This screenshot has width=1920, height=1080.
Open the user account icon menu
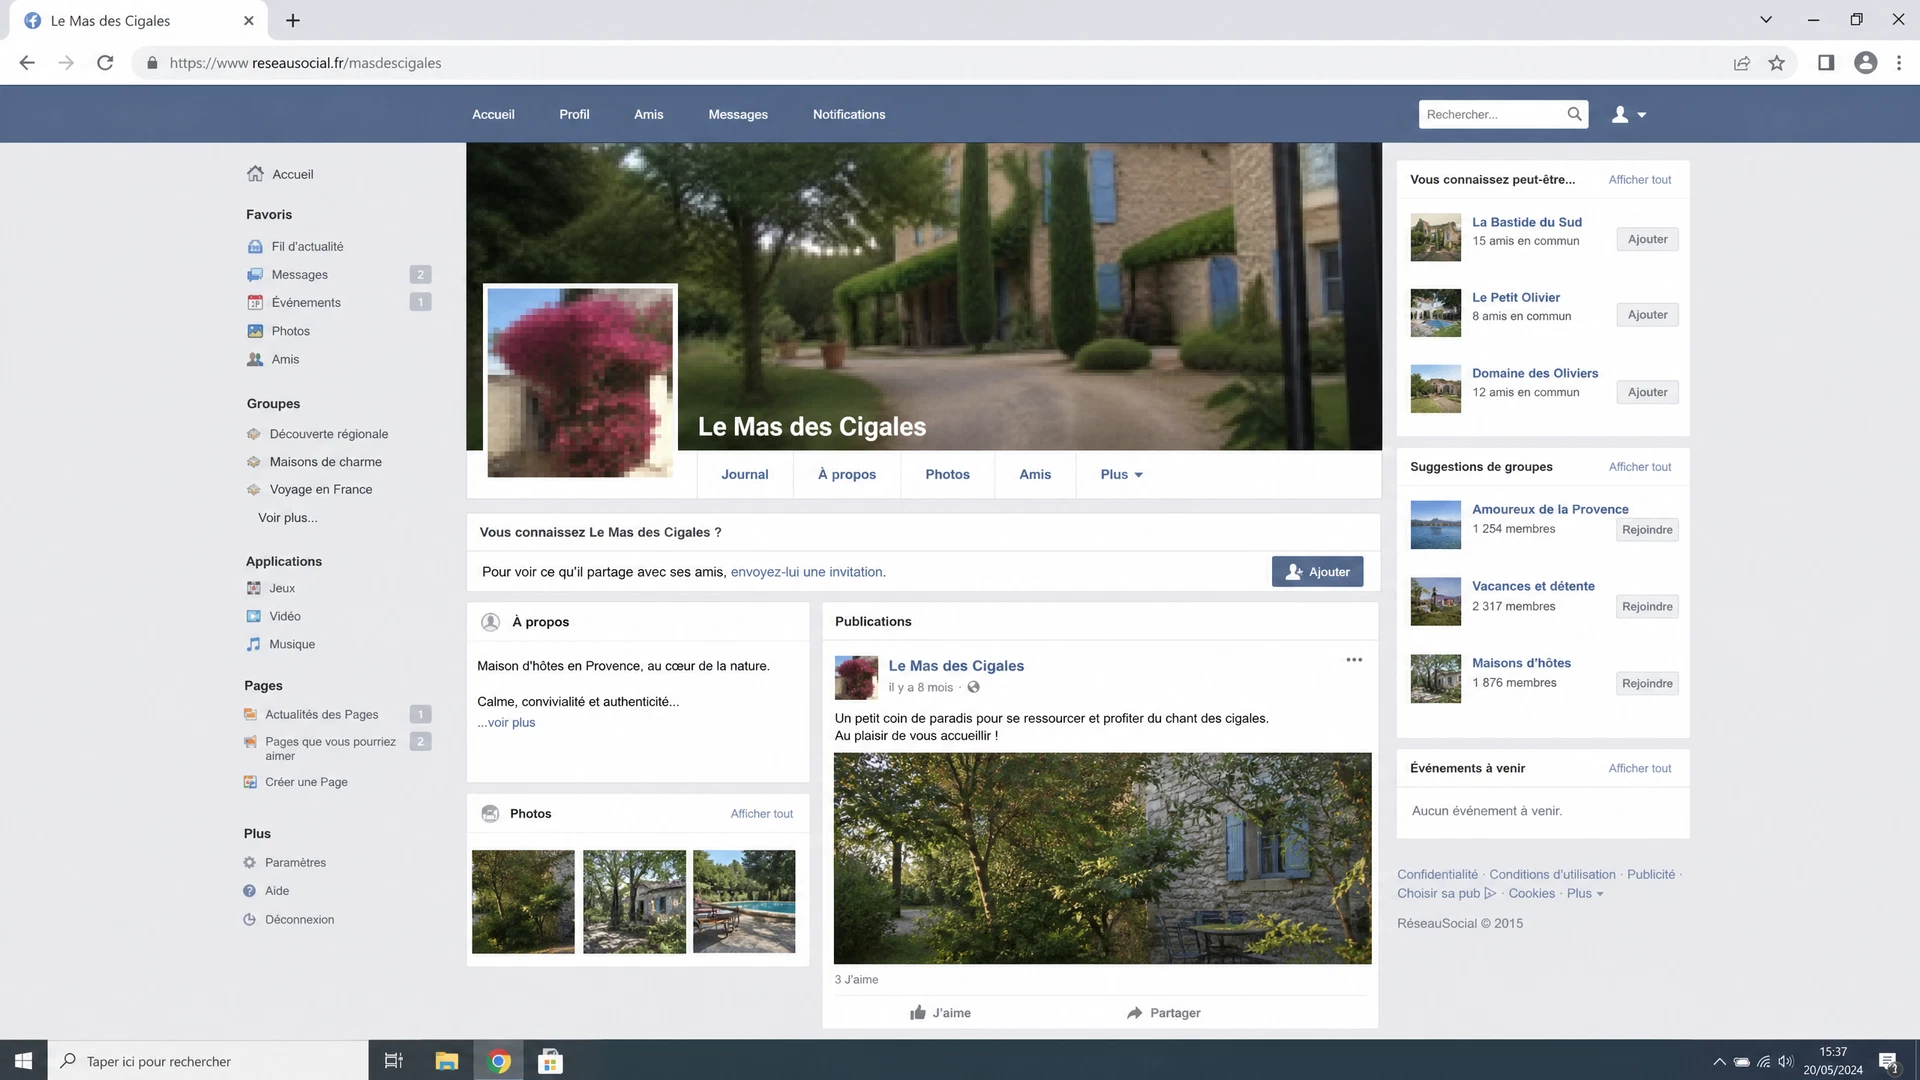(x=1628, y=114)
